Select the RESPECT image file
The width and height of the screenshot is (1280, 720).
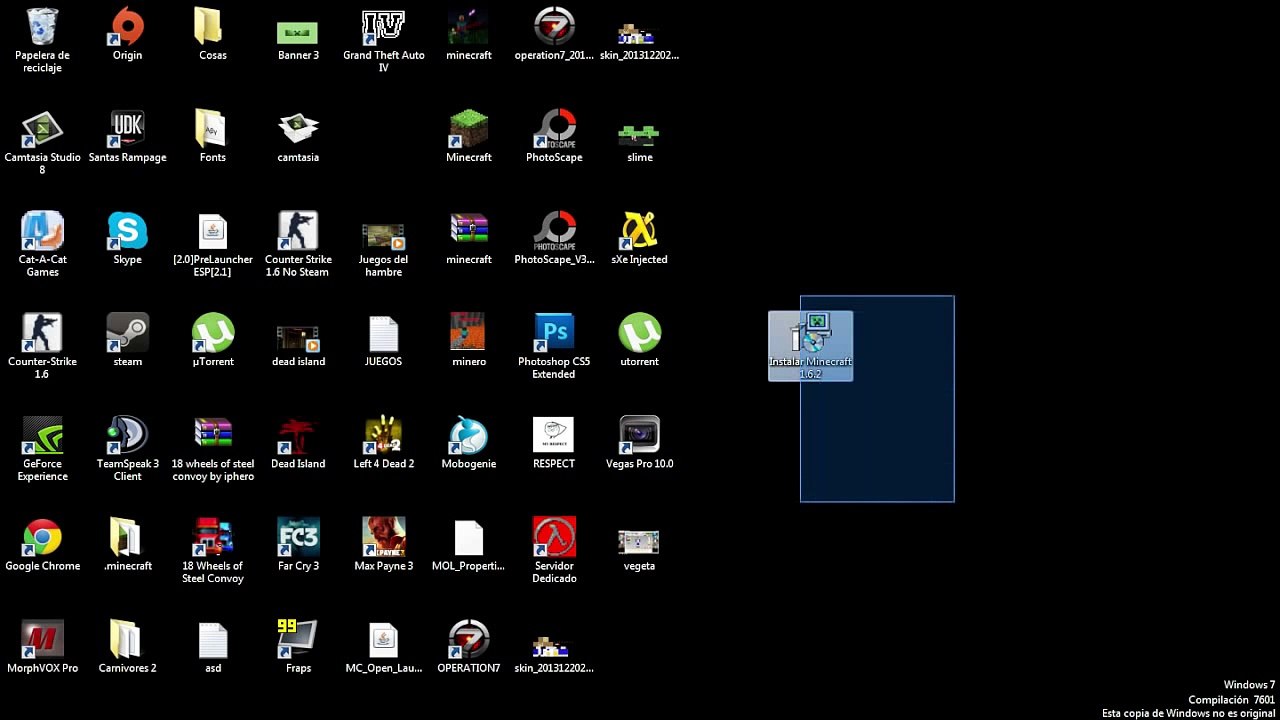coord(554,443)
